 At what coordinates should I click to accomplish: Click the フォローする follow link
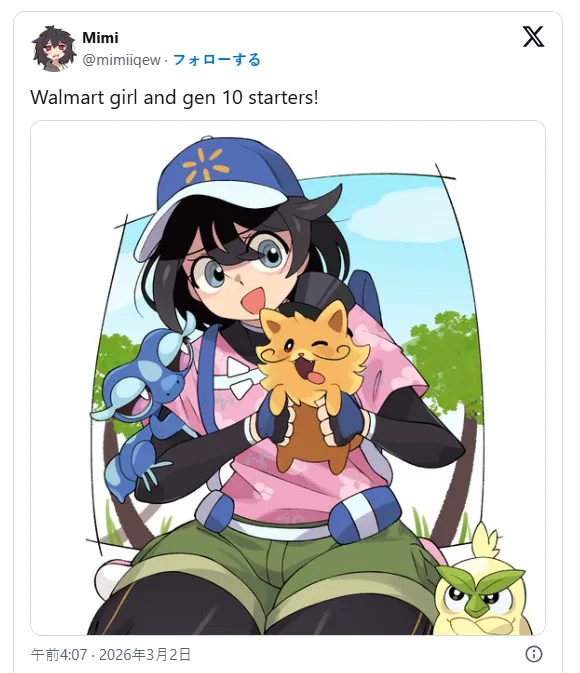pyautogui.click(x=217, y=60)
